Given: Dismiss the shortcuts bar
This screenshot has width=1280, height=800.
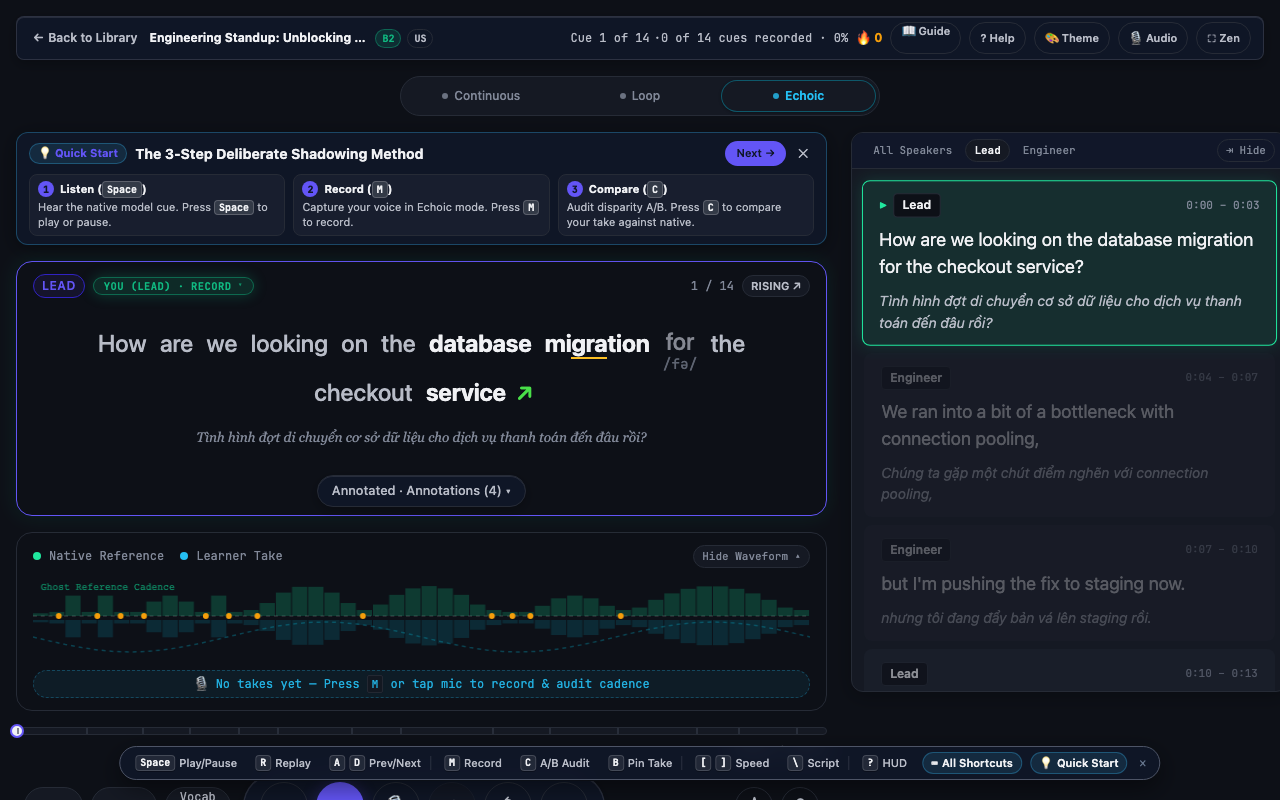Looking at the screenshot, I should [x=1143, y=763].
